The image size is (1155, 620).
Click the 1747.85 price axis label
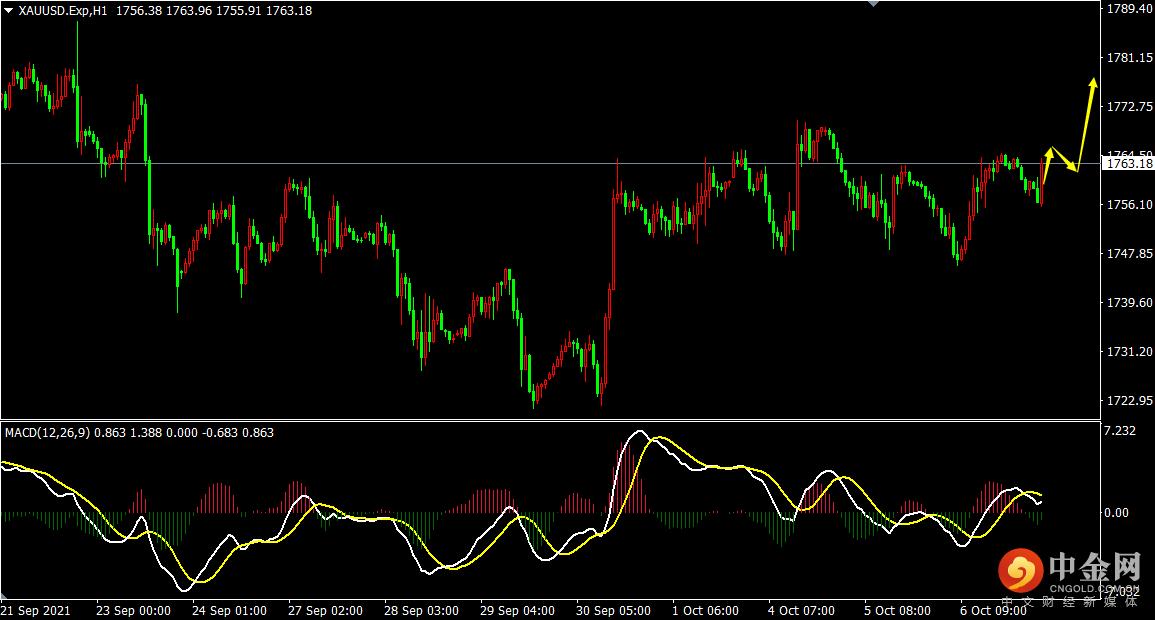coord(1127,254)
